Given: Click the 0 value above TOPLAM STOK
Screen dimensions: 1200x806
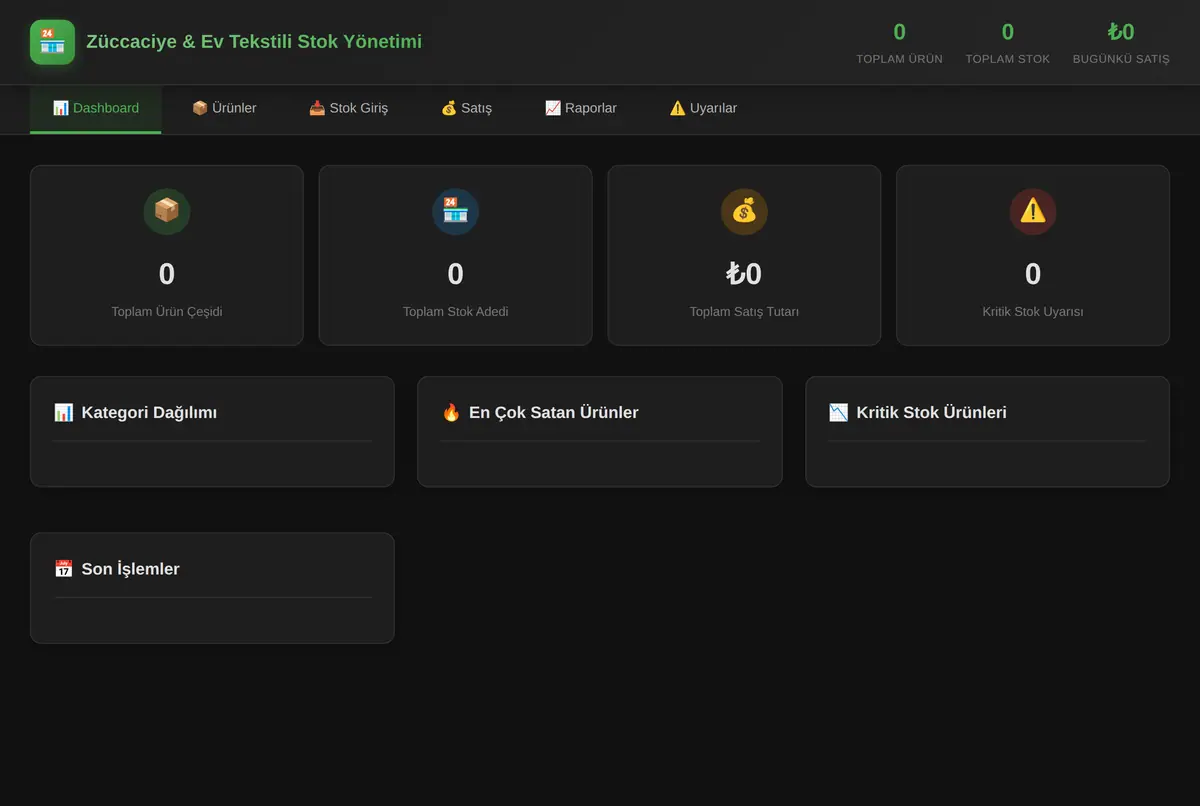Looking at the screenshot, I should (1008, 32).
